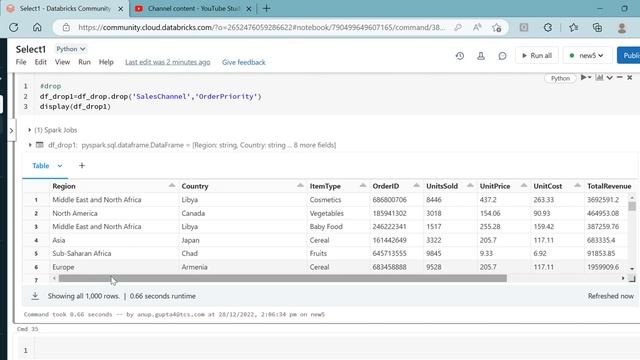
Task: Click horizontal scrollbar right arrow
Action: [x=623, y=278]
